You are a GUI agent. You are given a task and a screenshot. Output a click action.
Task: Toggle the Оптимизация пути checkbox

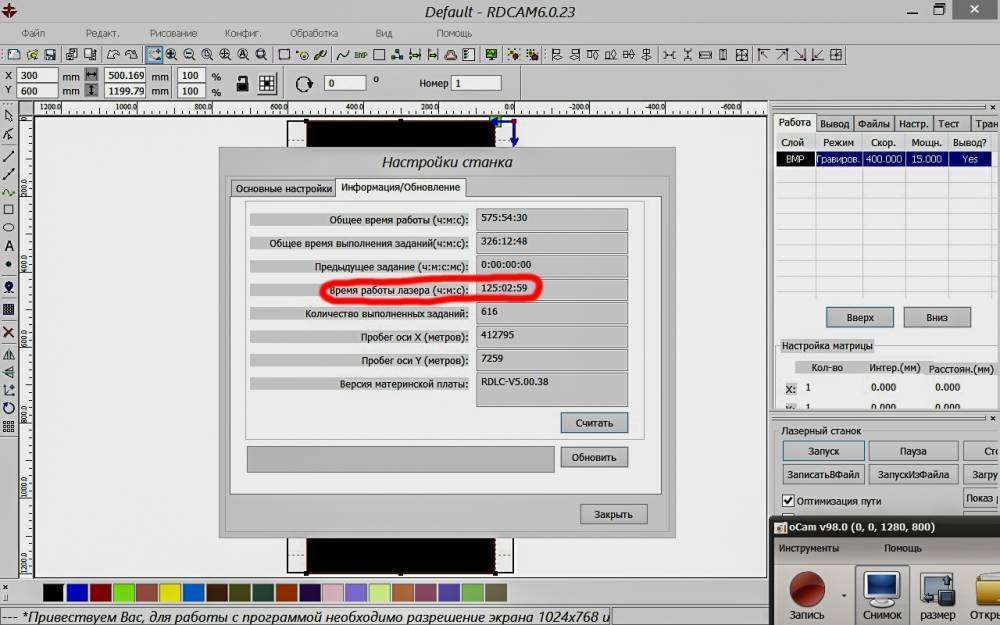coord(788,500)
